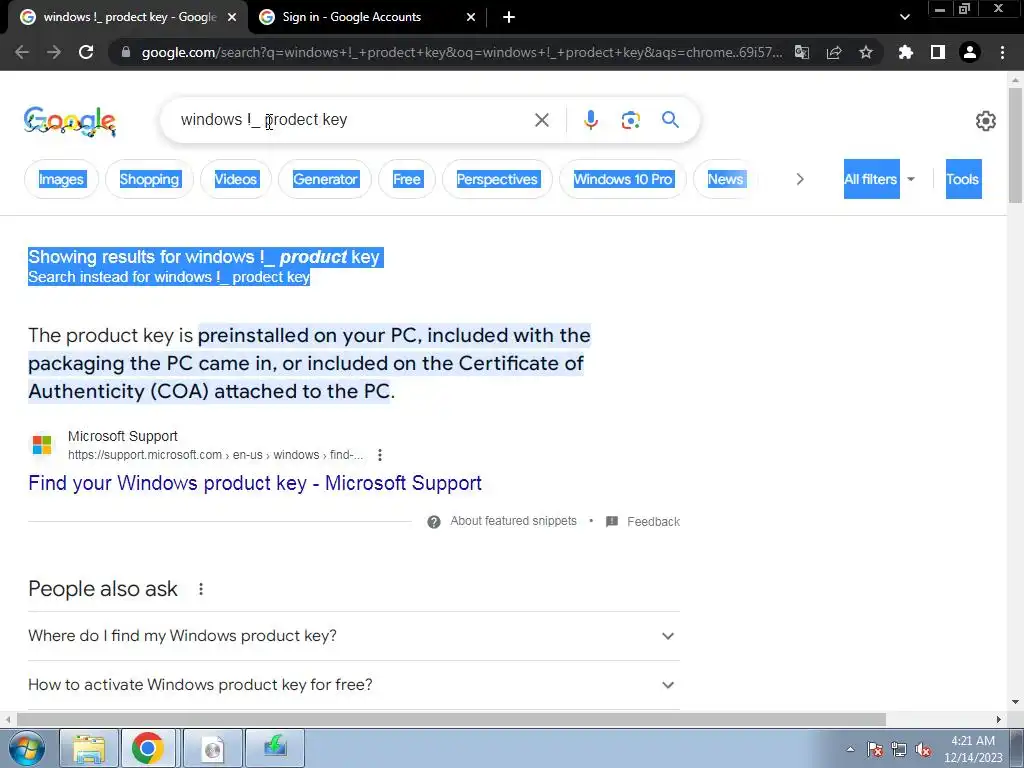Click the share page icon
Screen dimensions: 1024x768
tap(834, 52)
